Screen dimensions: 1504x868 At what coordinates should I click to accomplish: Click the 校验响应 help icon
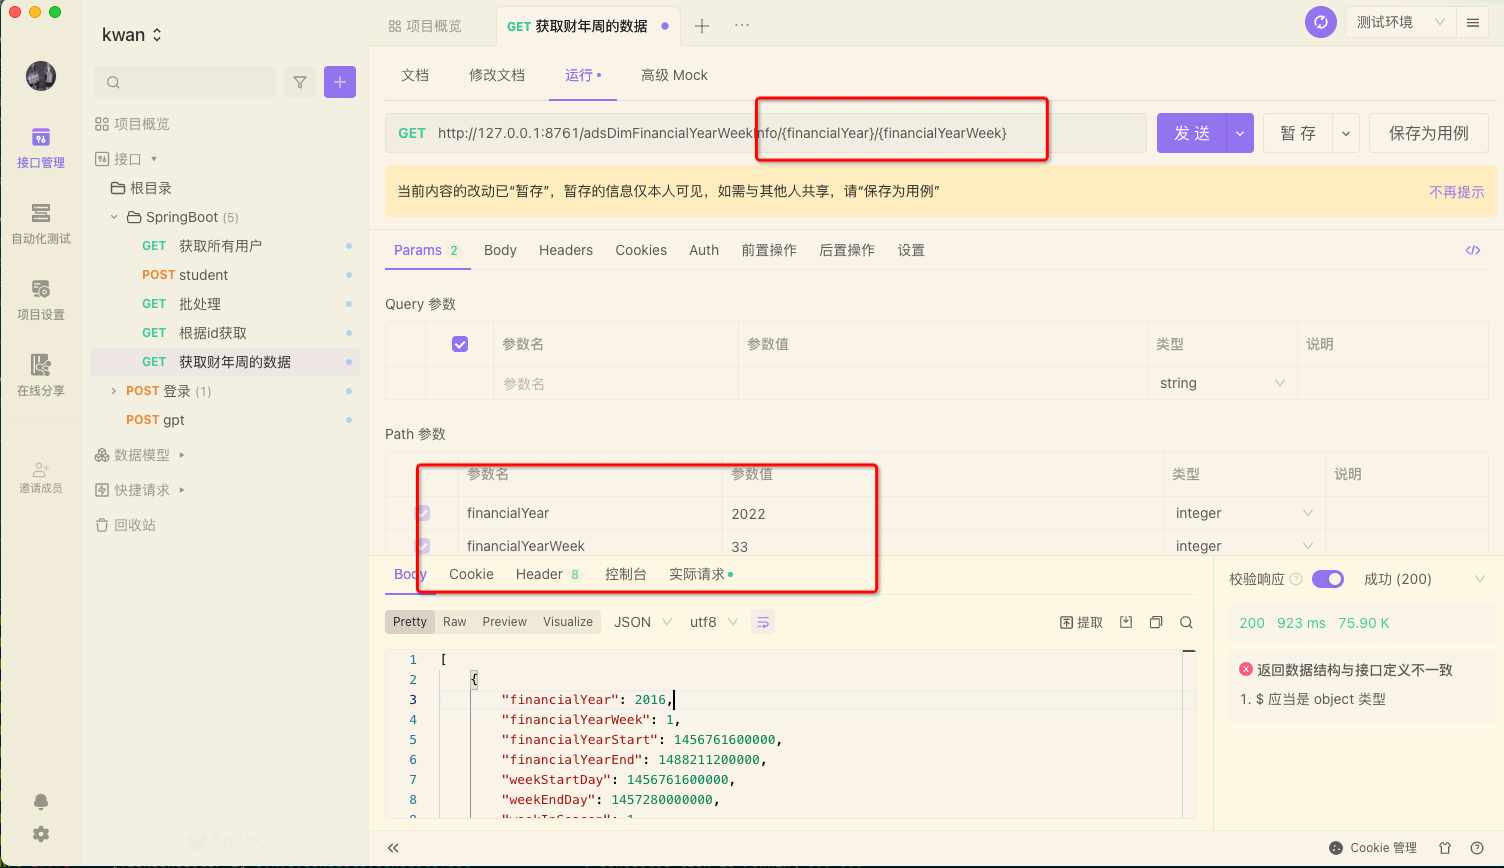pyautogui.click(x=1296, y=579)
